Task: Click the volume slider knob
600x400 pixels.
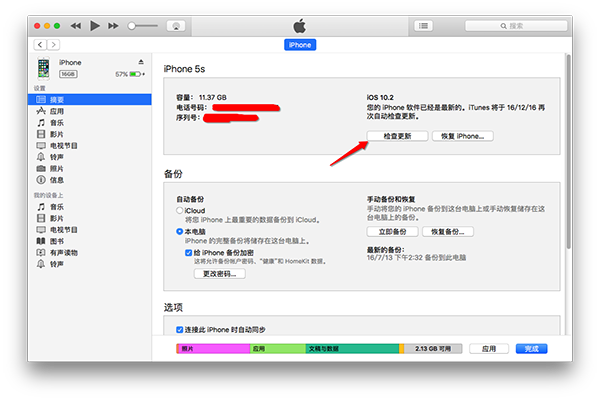Action: coord(132,26)
